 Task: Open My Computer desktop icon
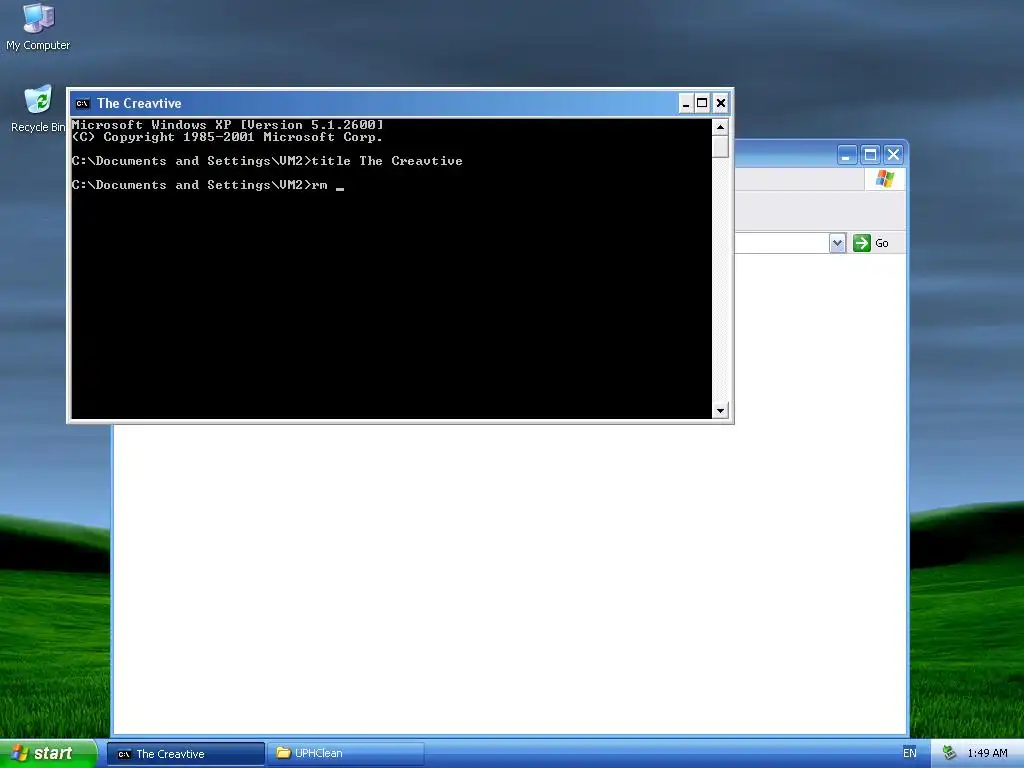[38, 27]
